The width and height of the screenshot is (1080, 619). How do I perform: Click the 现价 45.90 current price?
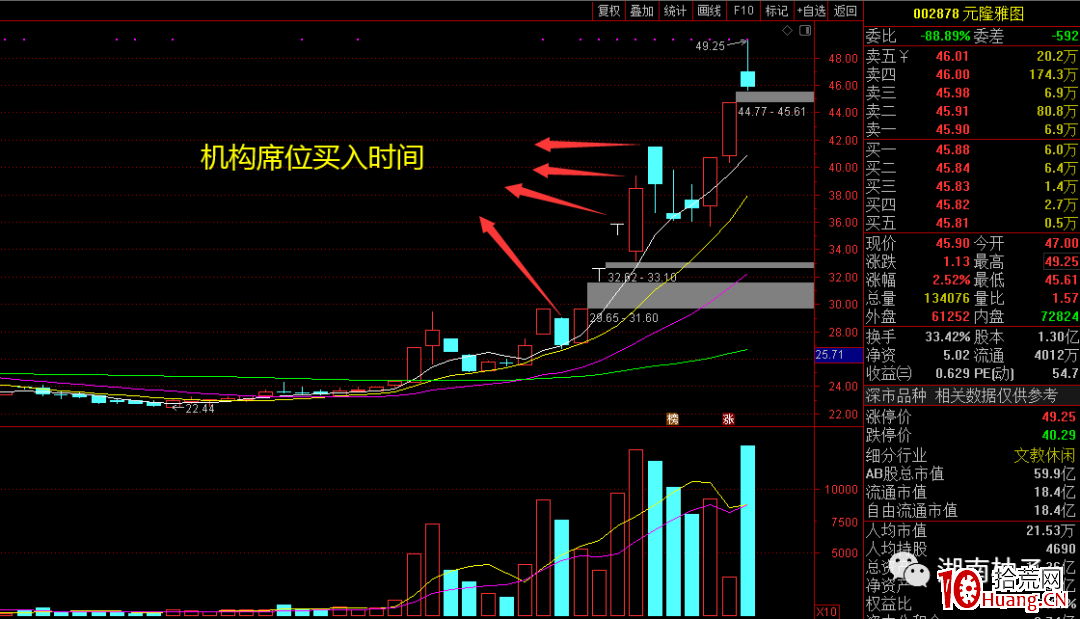[x=953, y=243]
